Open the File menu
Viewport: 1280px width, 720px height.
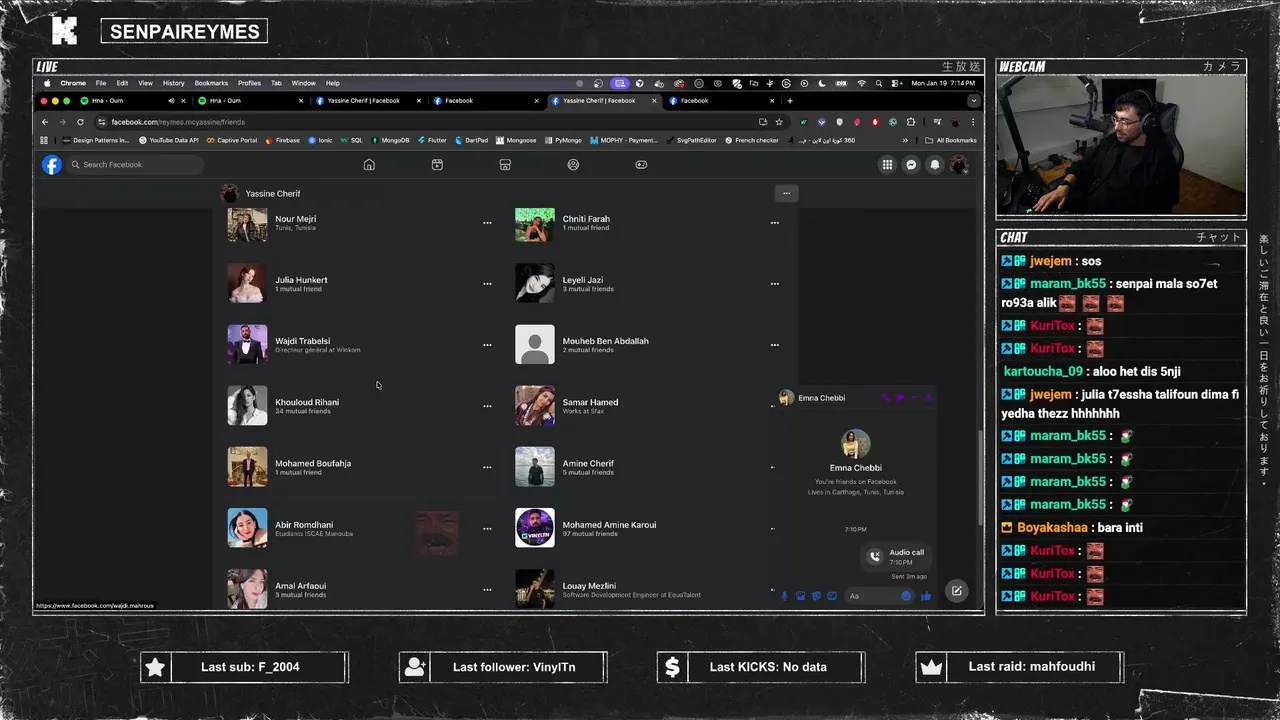coord(101,83)
